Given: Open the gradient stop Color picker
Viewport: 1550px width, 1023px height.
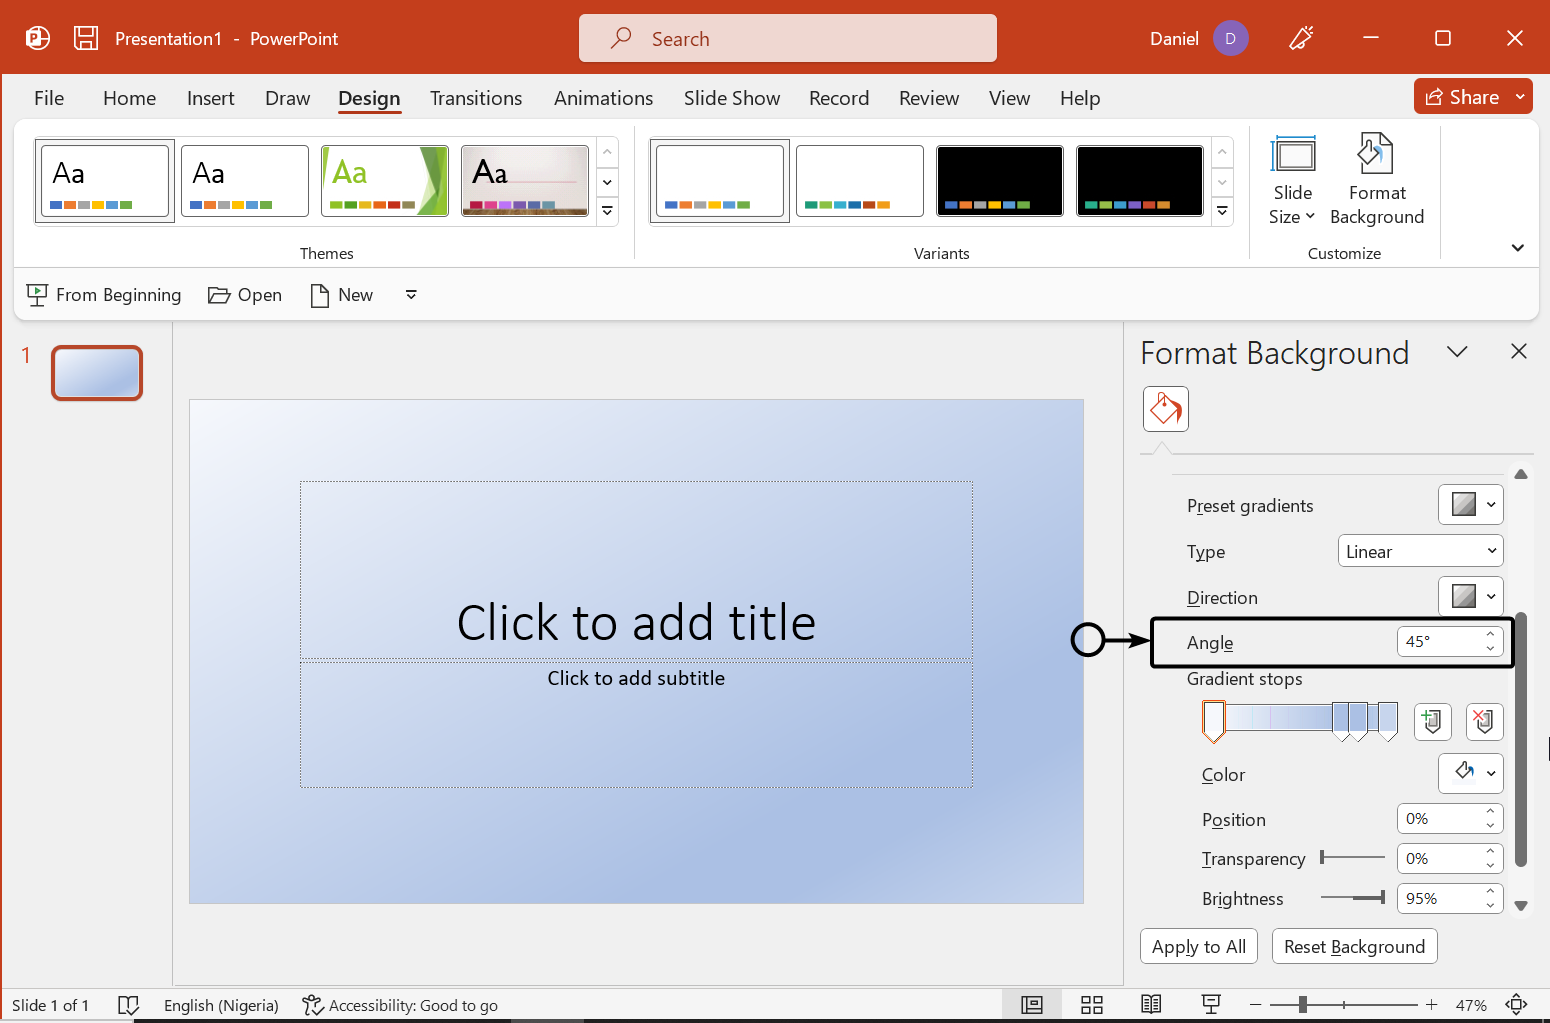Looking at the screenshot, I should 1470,773.
